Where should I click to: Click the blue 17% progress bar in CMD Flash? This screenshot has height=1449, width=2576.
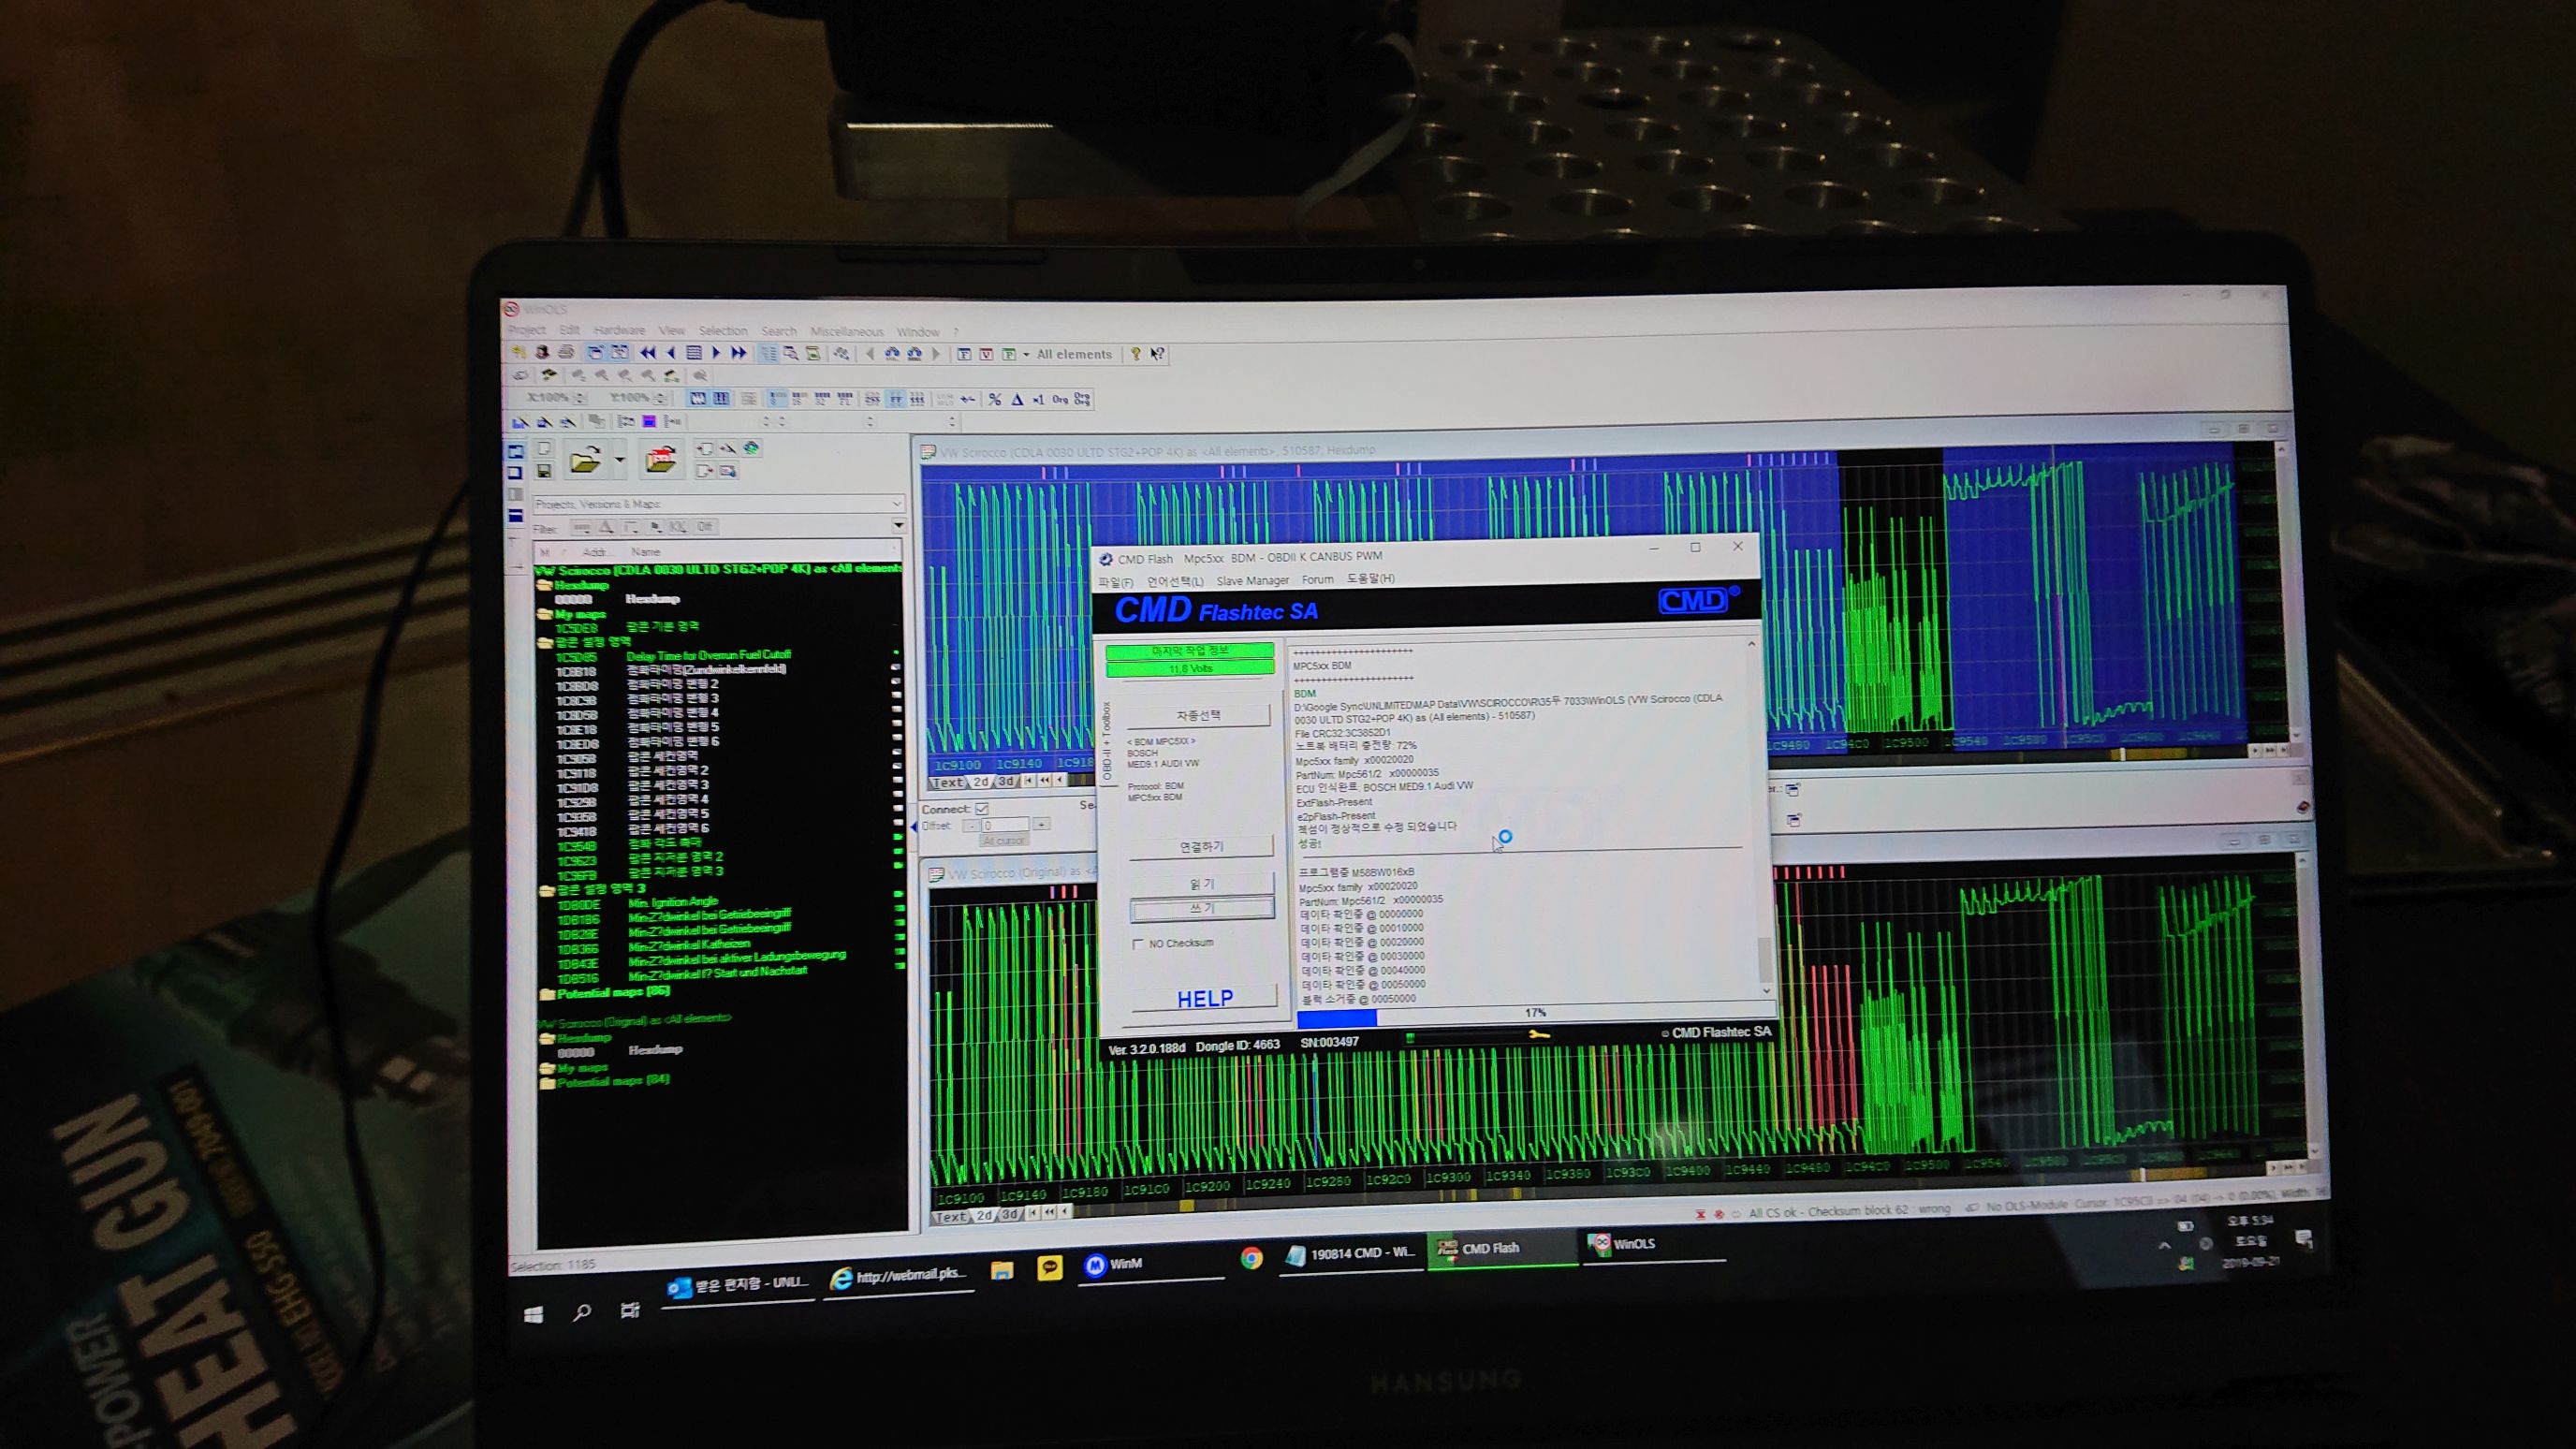1336,1018
